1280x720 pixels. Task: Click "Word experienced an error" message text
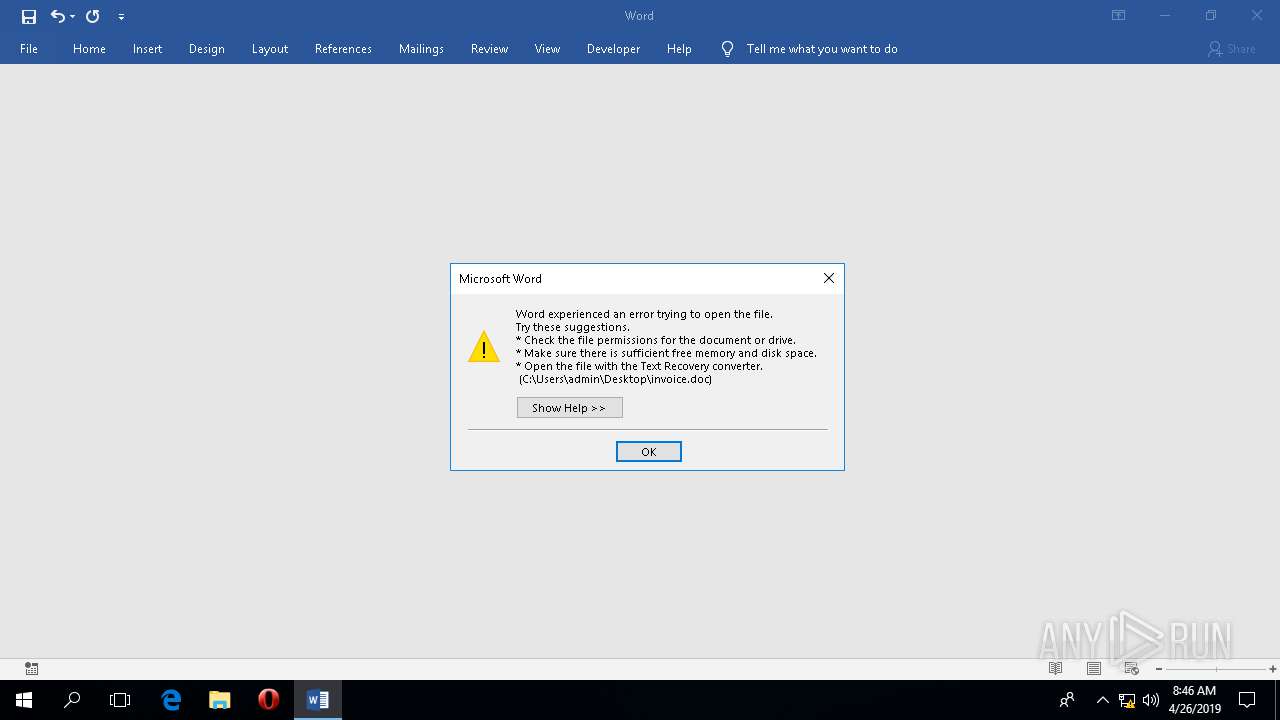(644, 314)
